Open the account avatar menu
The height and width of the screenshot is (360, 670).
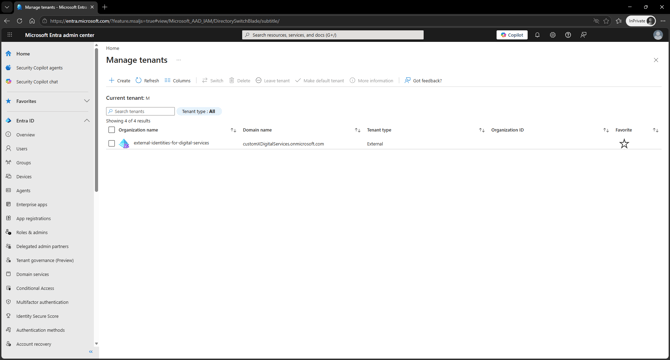point(658,35)
